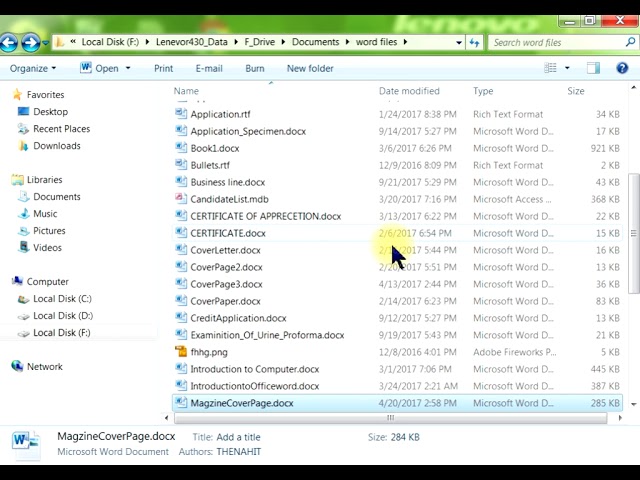640x480 pixels.
Task: Open the Organize menu
Action: [x=33, y=68]
